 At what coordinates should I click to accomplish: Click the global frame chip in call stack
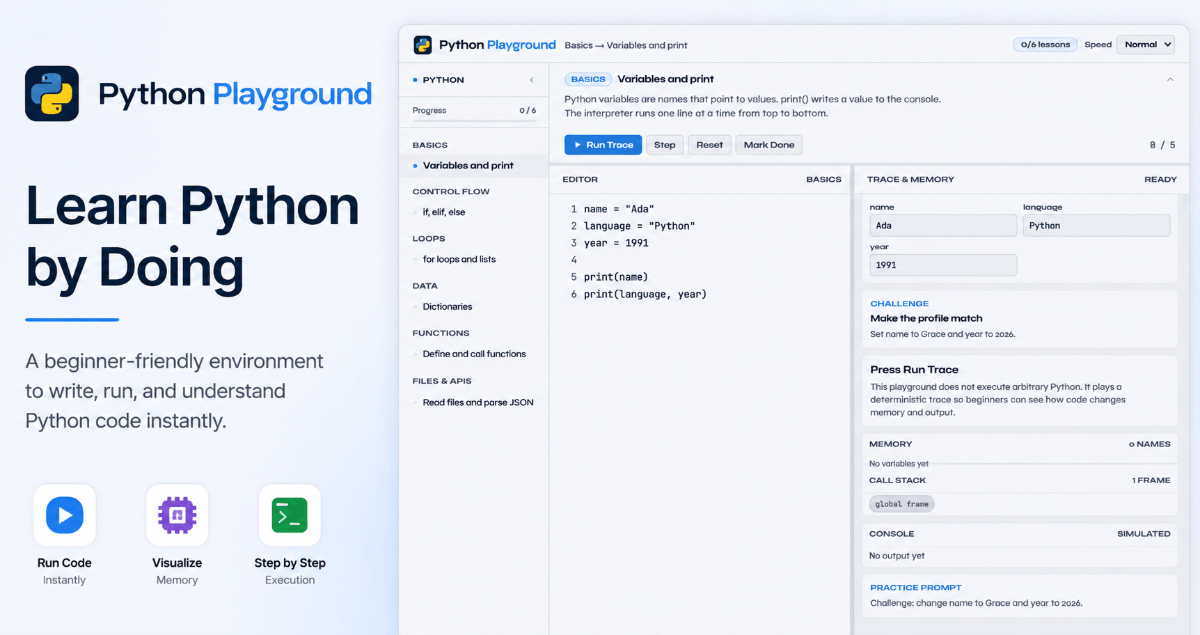coord(902,504)
